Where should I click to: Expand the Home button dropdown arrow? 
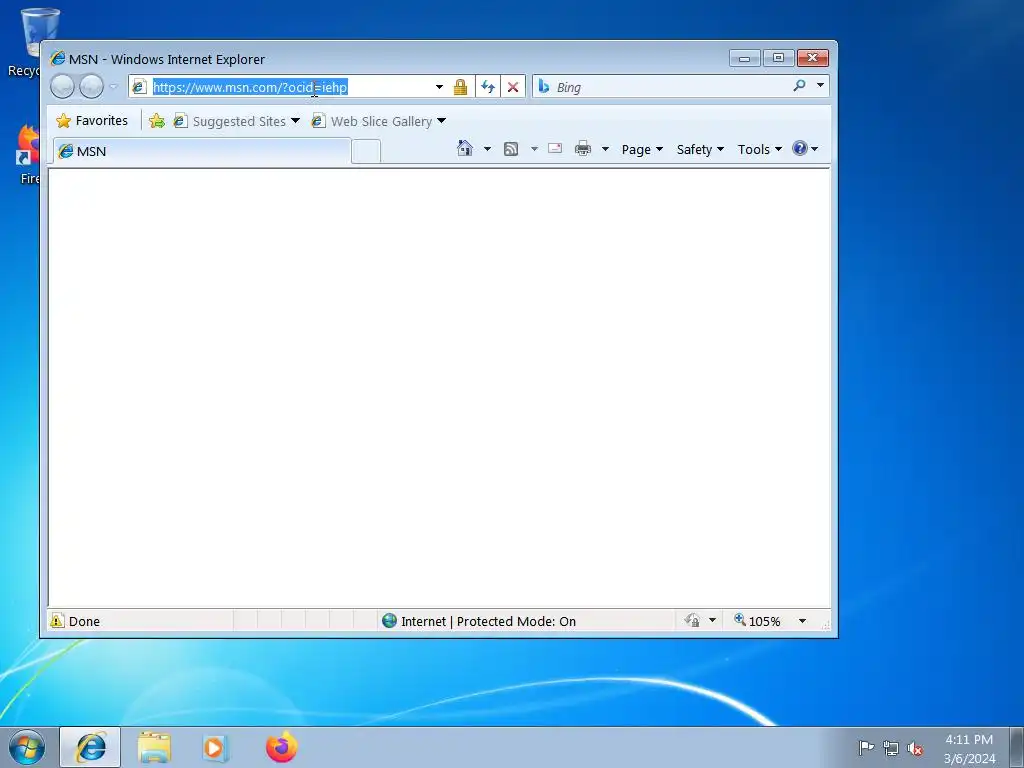487,149
